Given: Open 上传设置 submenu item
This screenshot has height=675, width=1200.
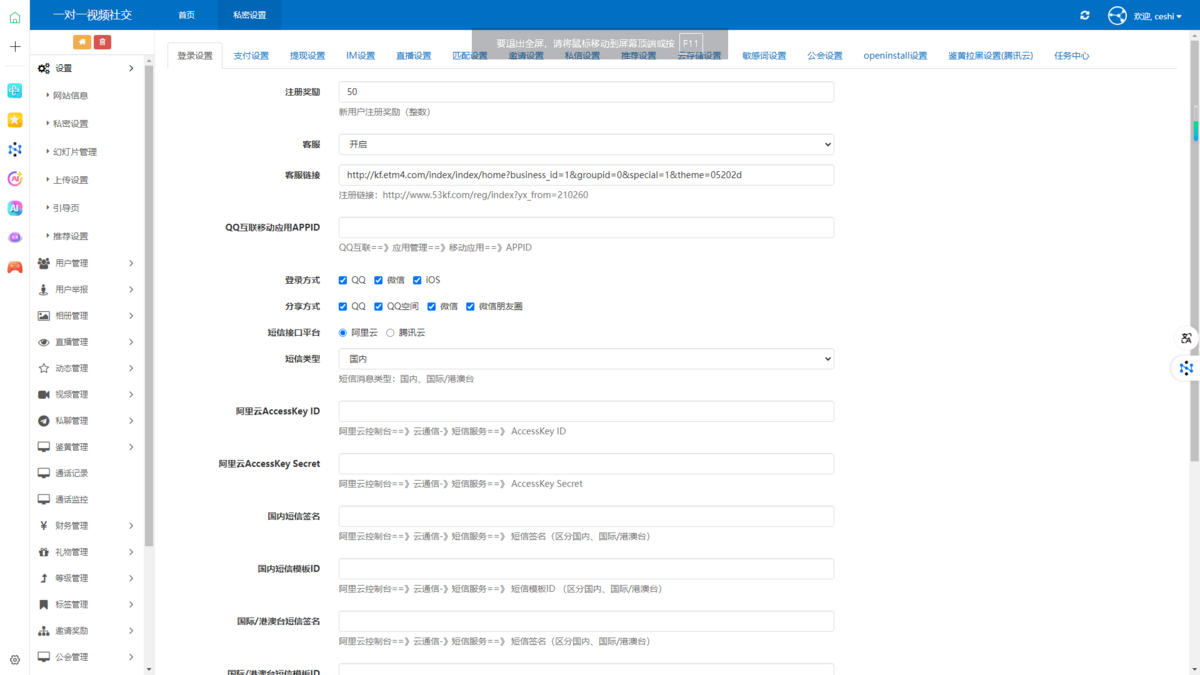Looking at the screenshot, I should click(x=70, y=180).
